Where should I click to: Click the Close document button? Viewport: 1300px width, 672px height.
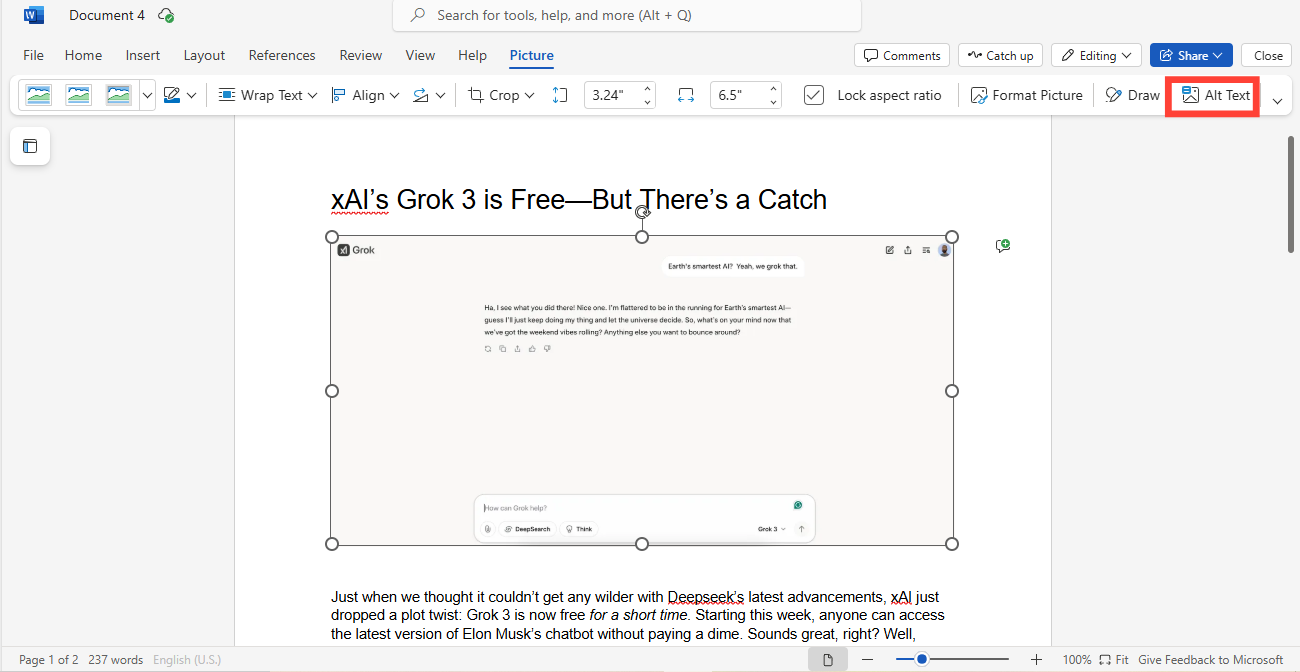[1268, 55]
